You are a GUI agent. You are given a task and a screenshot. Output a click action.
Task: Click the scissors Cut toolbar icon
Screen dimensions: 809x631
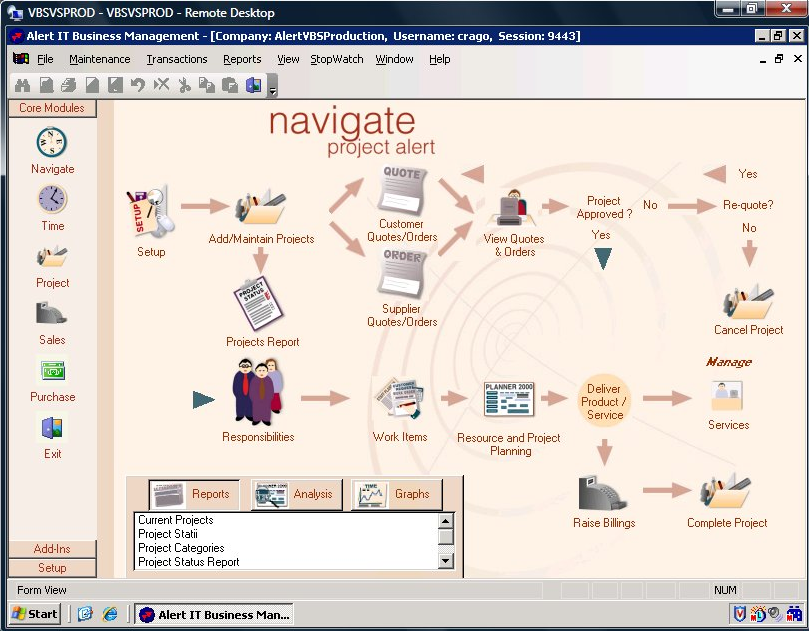(x=184, y=85)
